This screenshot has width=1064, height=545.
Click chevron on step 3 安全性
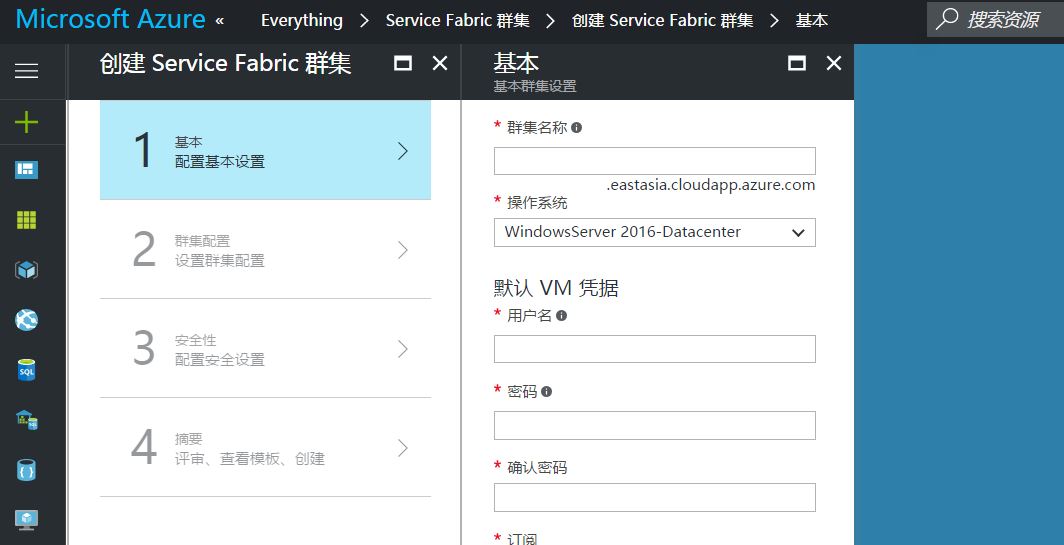click(403, 349)
